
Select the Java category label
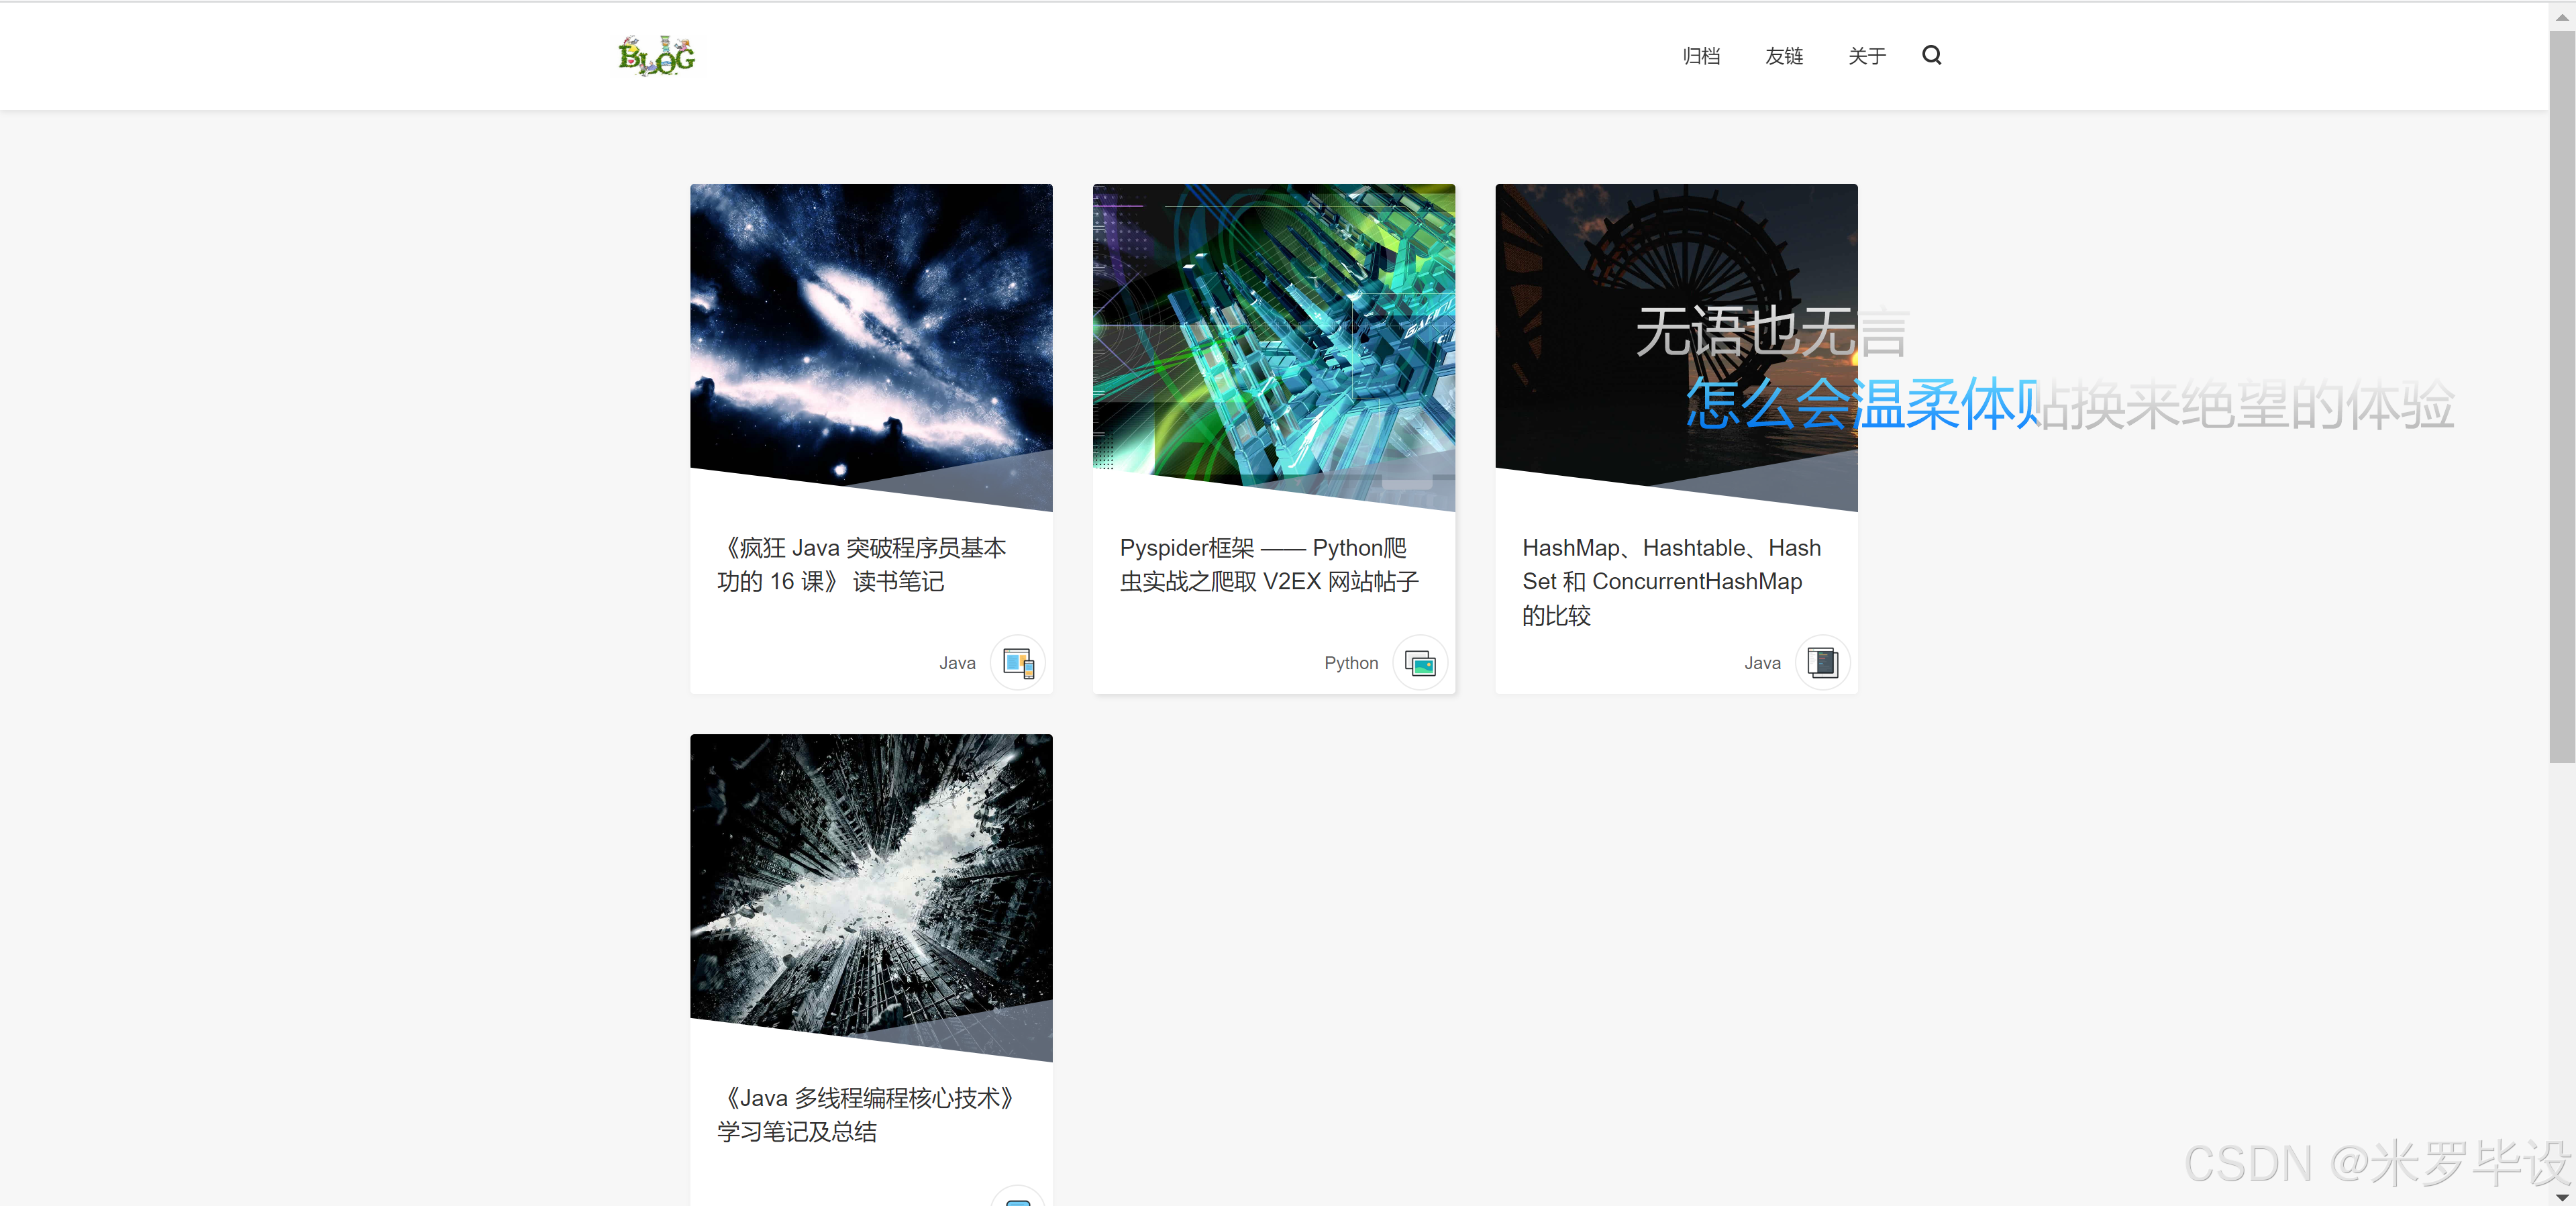point(956,662)
